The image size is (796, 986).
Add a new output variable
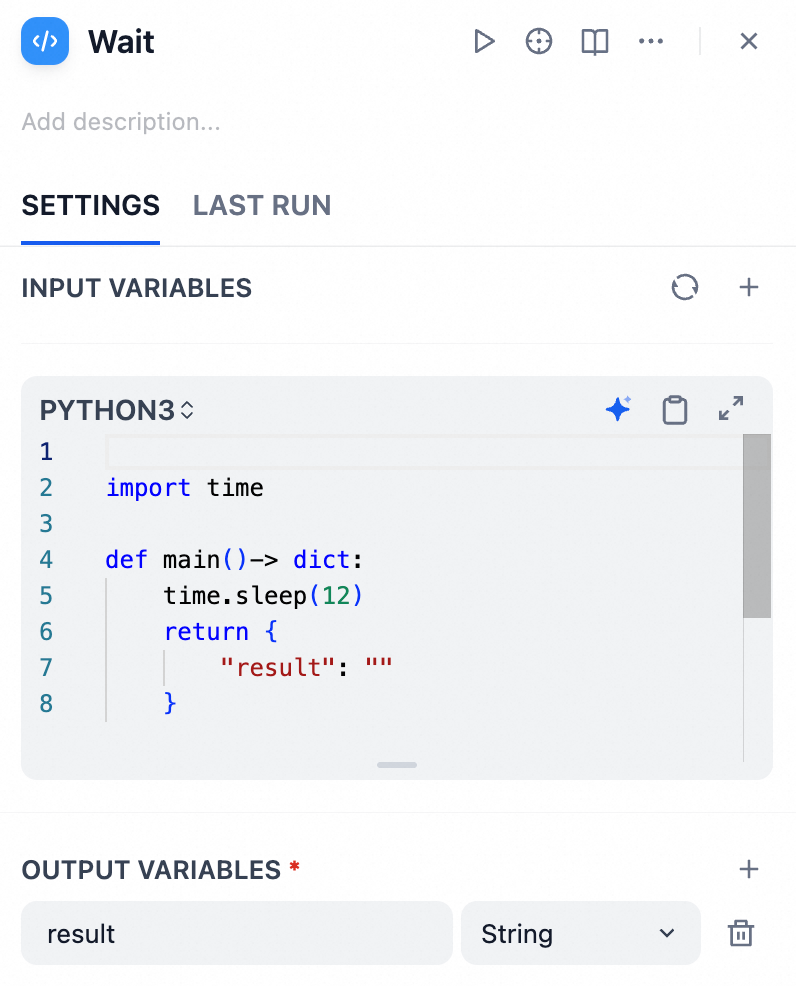(x=749, y=869)
